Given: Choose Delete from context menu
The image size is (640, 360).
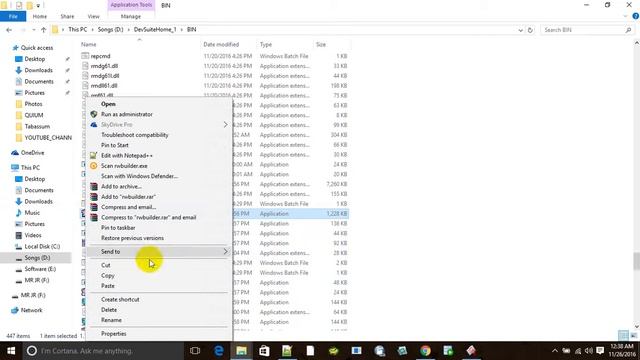Looking at the screenshot, I should point(109,310).
